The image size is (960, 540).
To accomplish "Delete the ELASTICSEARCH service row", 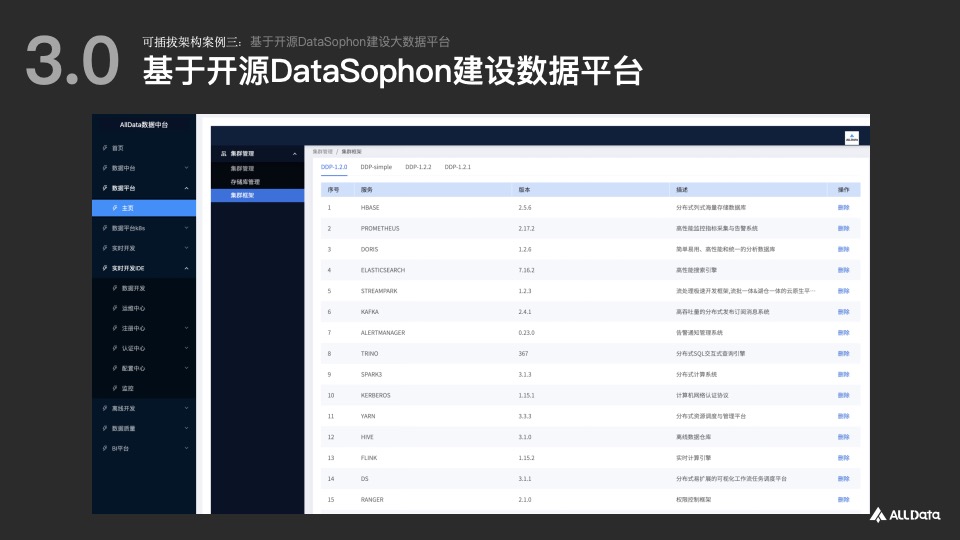I will pos(843,270).
